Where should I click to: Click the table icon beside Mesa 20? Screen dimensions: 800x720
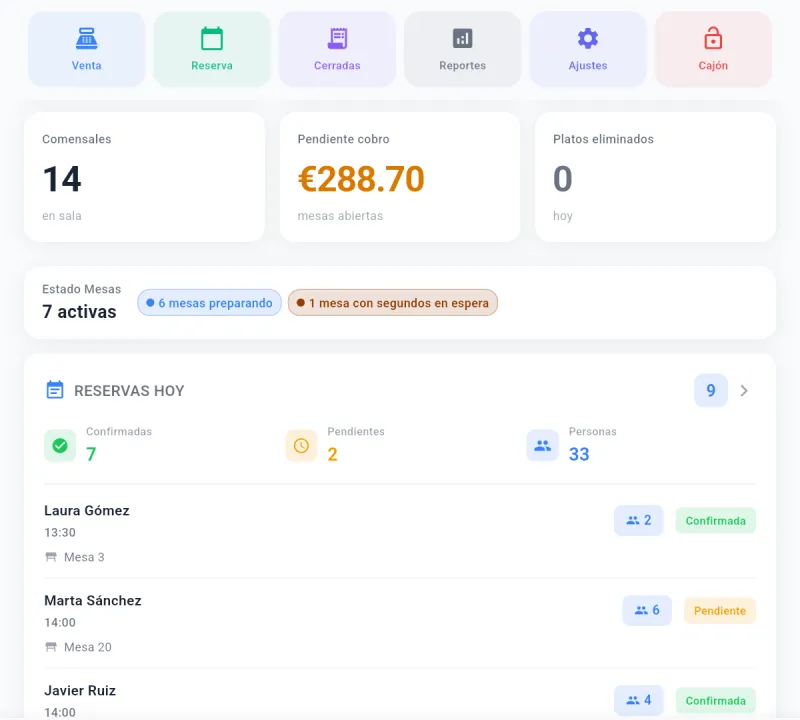51,647
